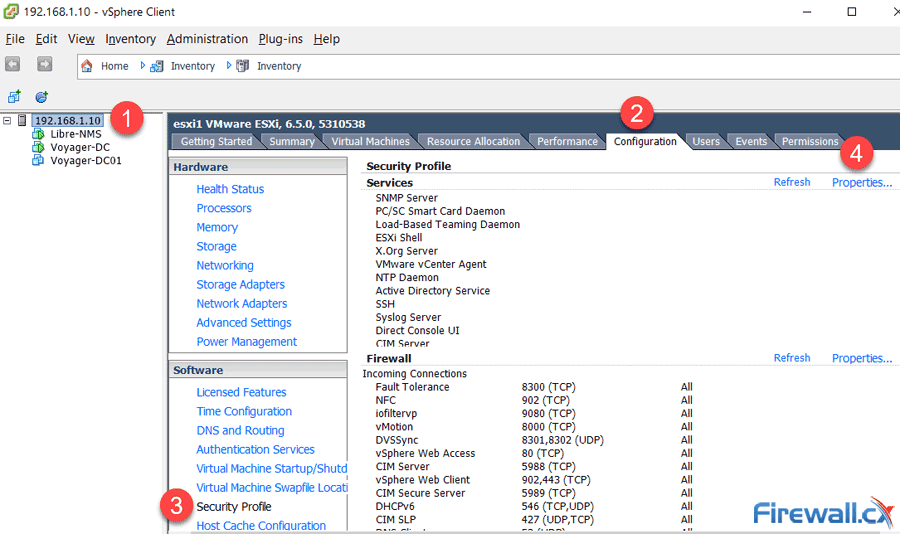The width and height of the screenshot is (900, 534).
Task: Open Storage hardware link
Action: click(216, 246)
